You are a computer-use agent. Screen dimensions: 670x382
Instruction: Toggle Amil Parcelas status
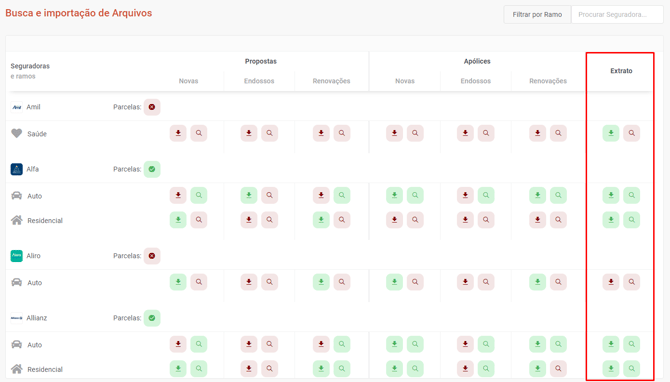[x=152, y=107]
